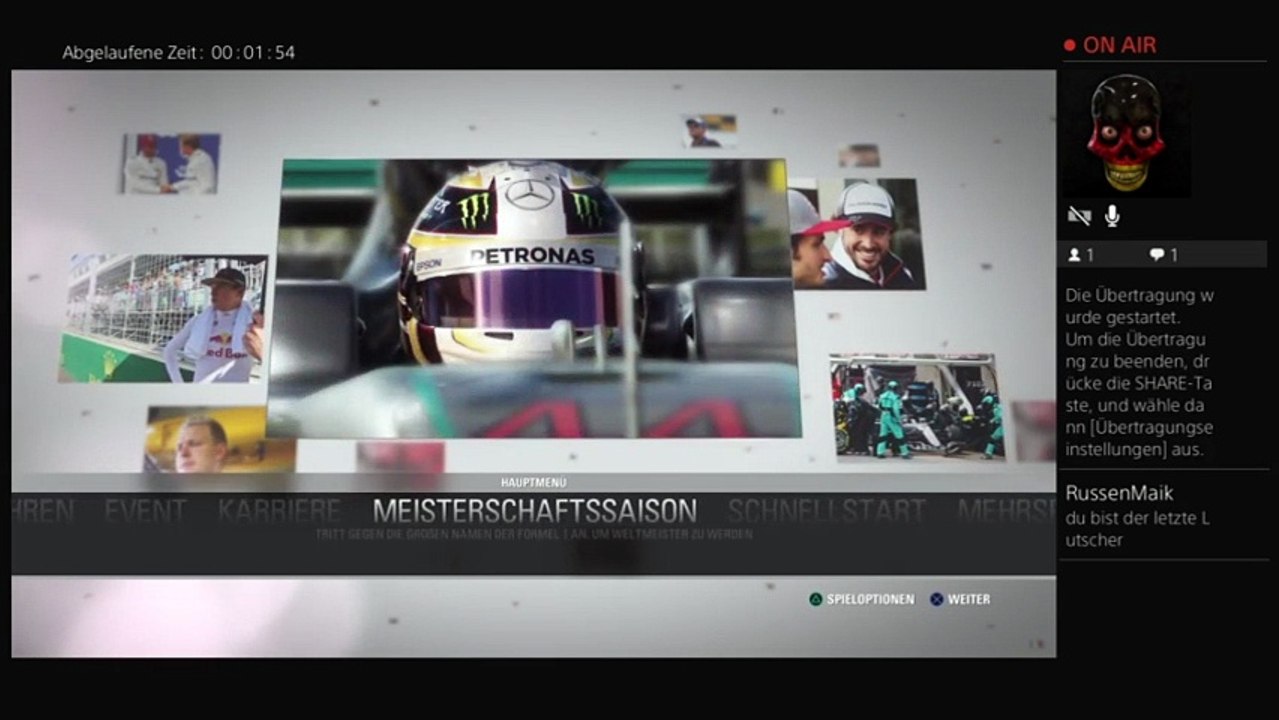Click the Hauptmenü heading label
1279x720 pixels.
click(x=534, y=482)
